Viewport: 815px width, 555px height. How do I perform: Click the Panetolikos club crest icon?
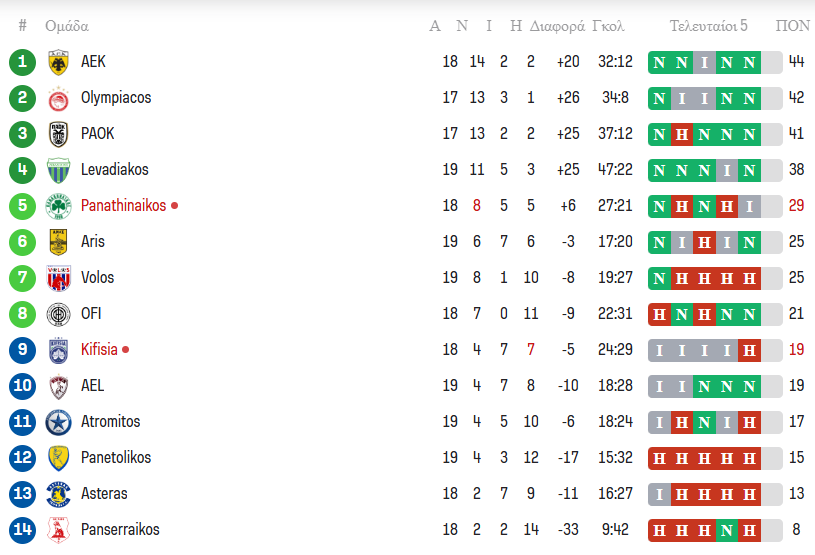click(x=58, y=458)
